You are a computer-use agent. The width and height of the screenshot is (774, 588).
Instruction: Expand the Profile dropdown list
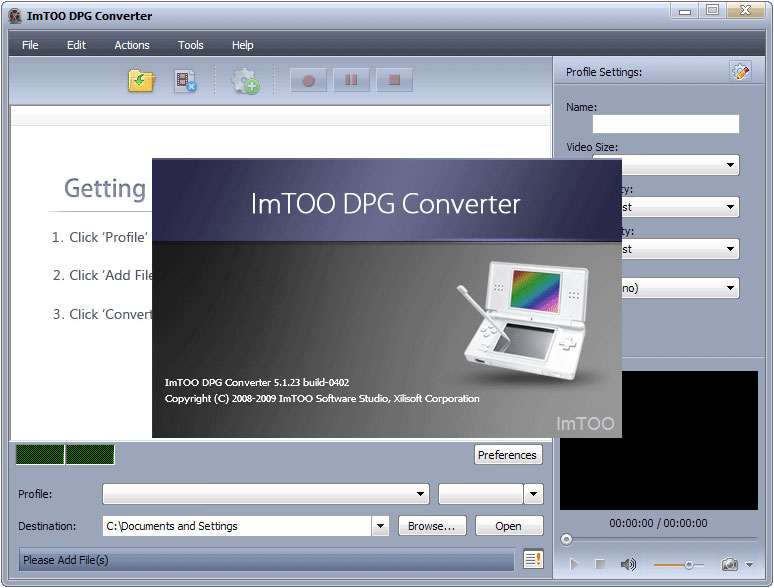pyautogui.click(x=422, y=494)
